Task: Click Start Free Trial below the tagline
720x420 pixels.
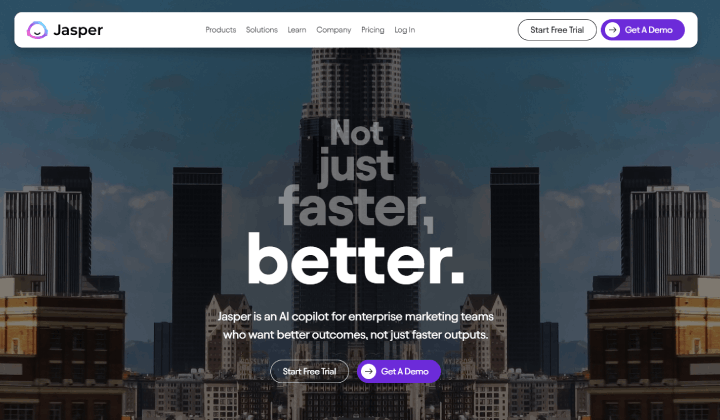Action: pyautogui.click(x=309, y=371)
